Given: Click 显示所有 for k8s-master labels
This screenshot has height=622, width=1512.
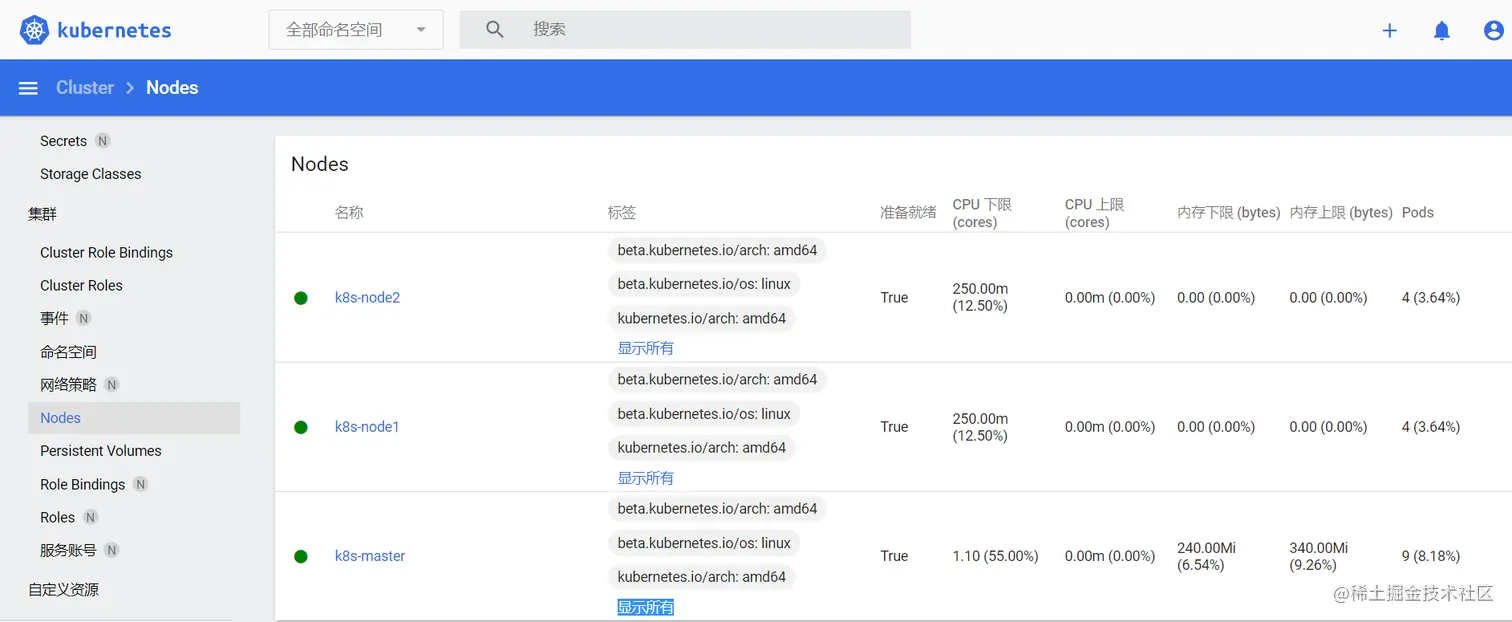Looking at the screenshot, I should pyautogui.click(x=645, y=607).
